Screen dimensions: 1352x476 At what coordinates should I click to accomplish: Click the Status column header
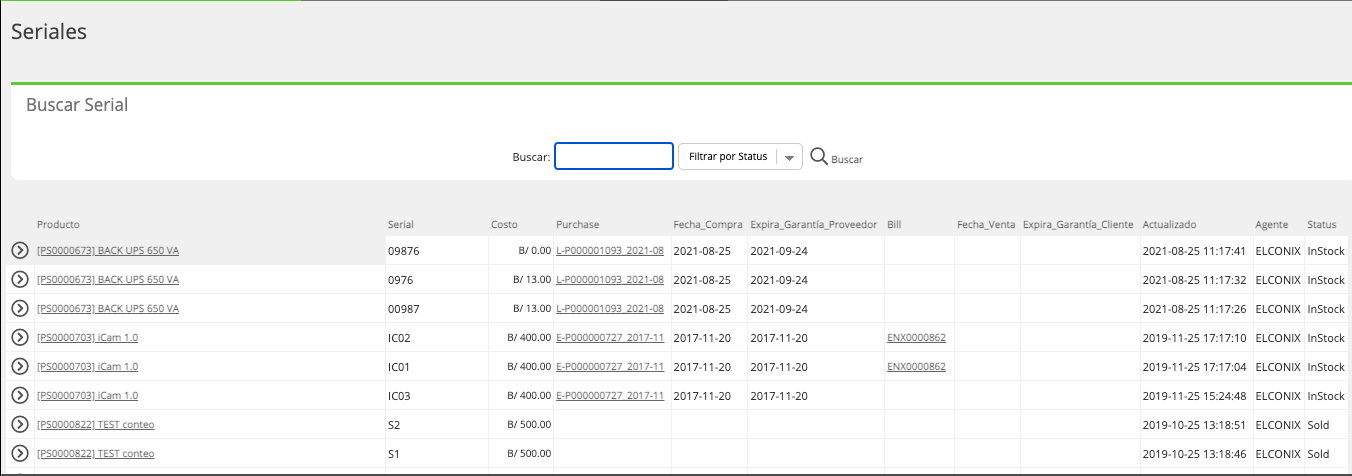(1322, 225)
